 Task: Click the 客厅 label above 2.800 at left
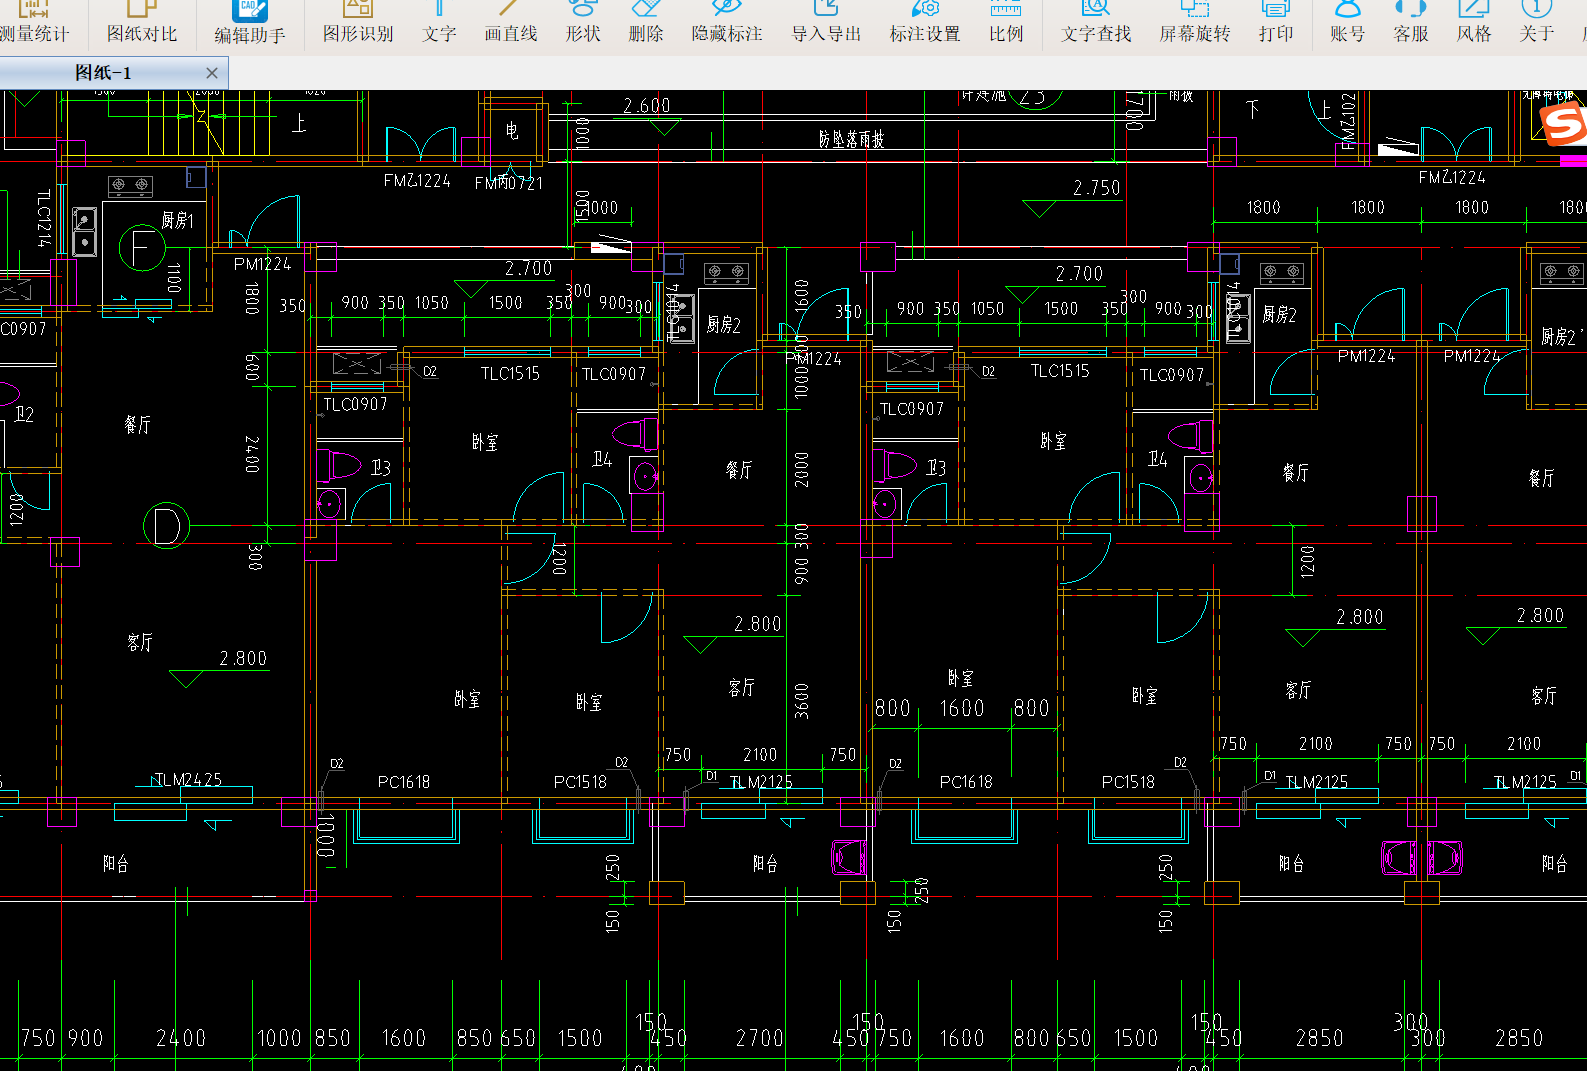point(140,642)
